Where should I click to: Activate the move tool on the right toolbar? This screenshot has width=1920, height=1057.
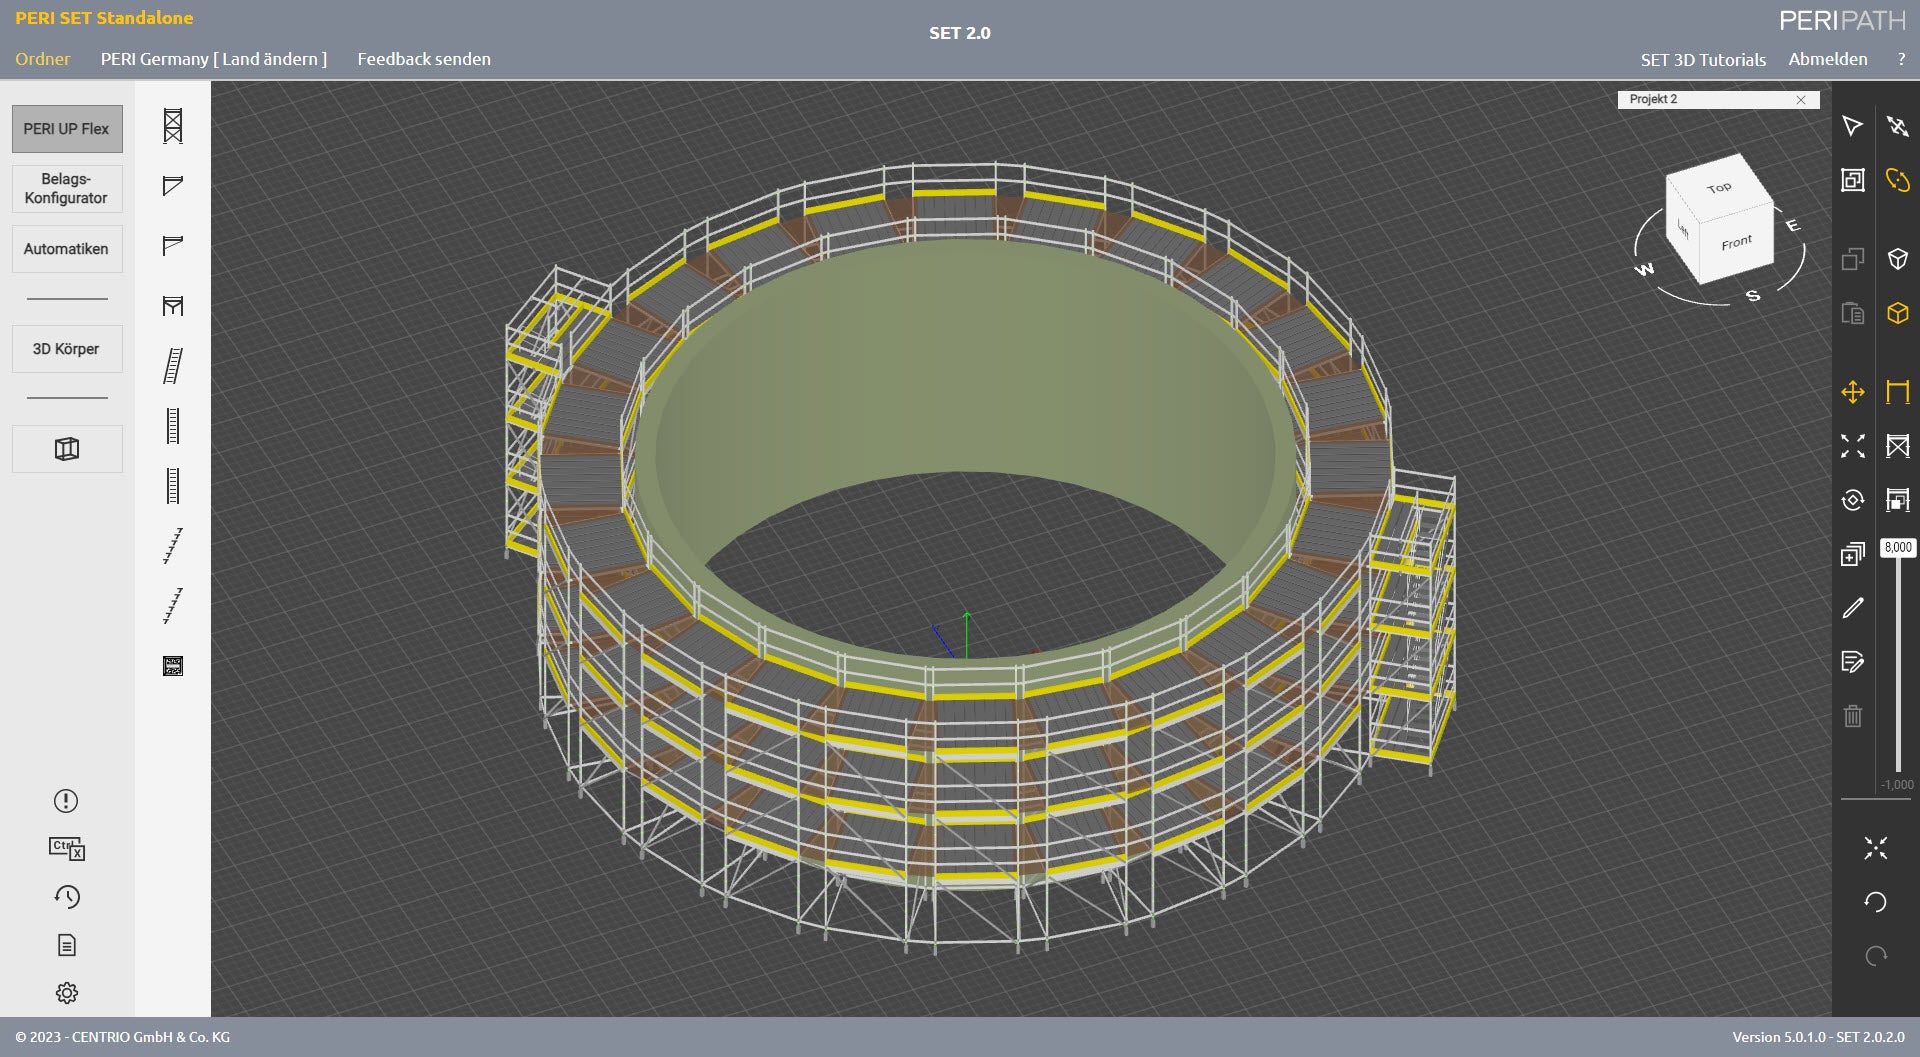point(1853,393)
